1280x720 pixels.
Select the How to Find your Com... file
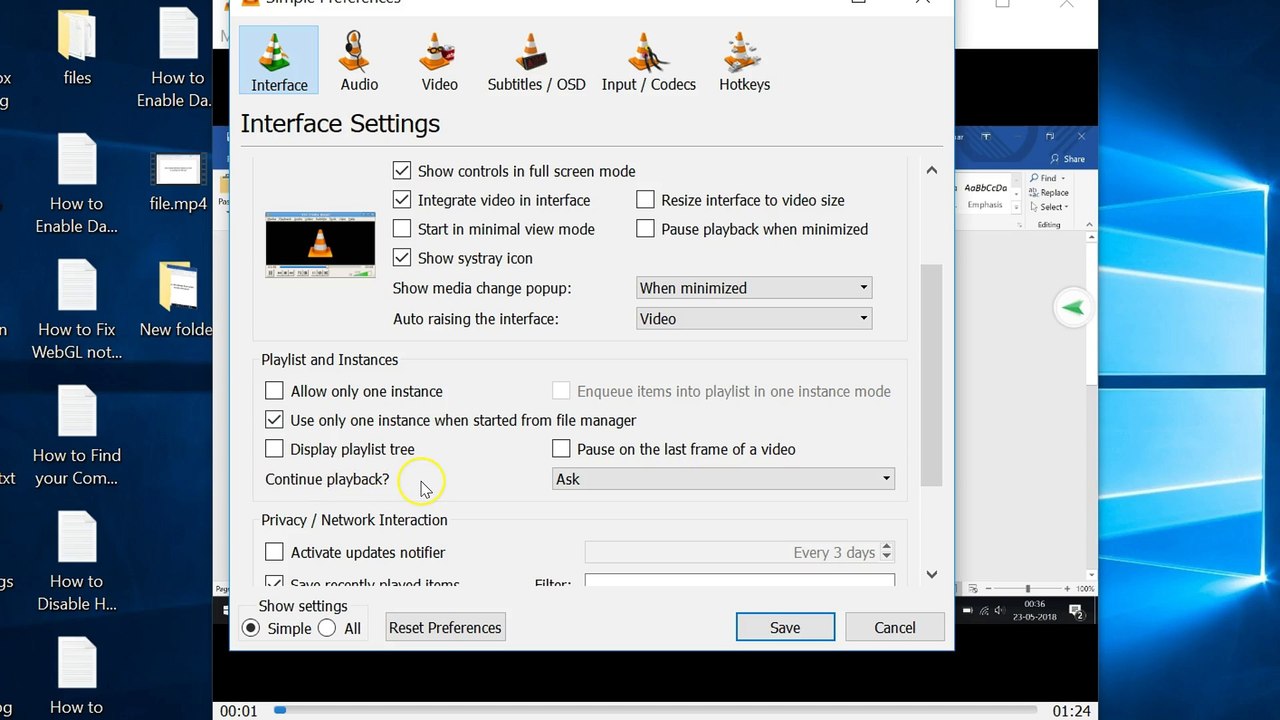77,437
